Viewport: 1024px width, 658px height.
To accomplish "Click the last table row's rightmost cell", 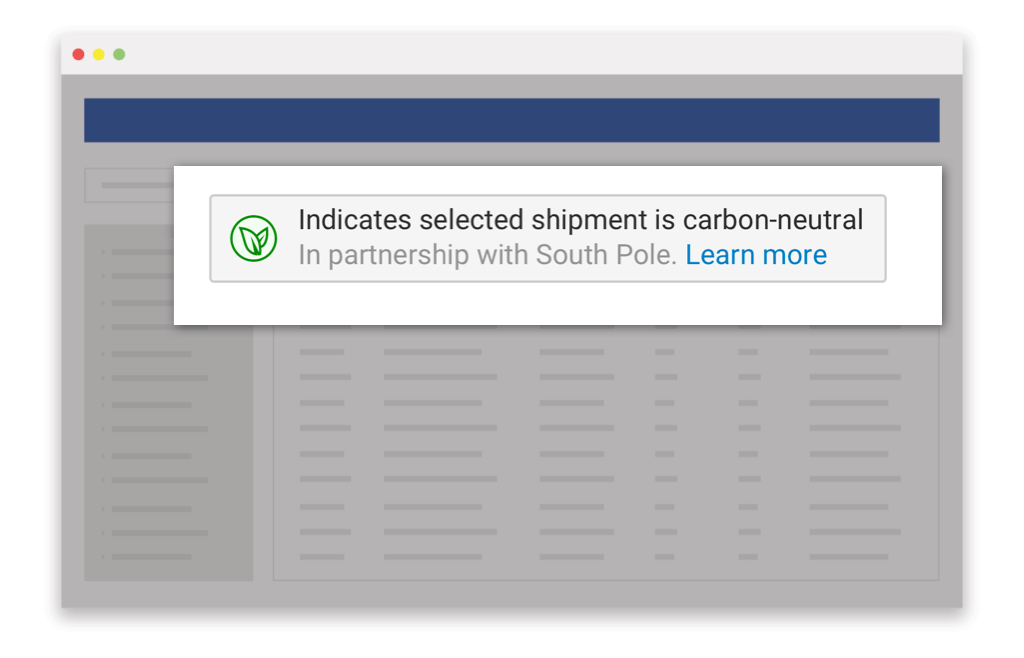I will click(849, 557).
